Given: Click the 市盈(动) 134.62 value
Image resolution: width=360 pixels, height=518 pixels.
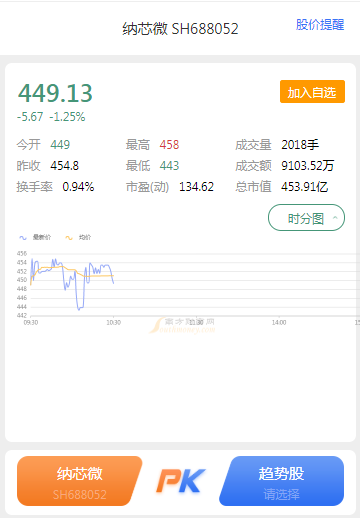Looking at the screenshot, I should coord(197,187).
